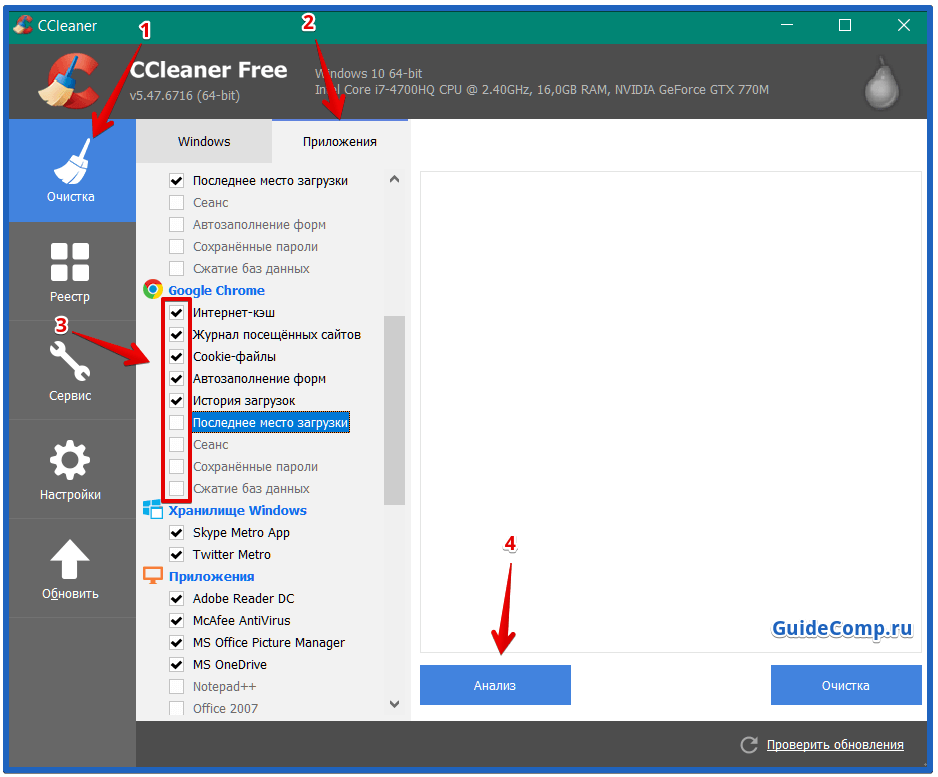
Task: Click the Проверить обновления link
Action: (835, 745)
